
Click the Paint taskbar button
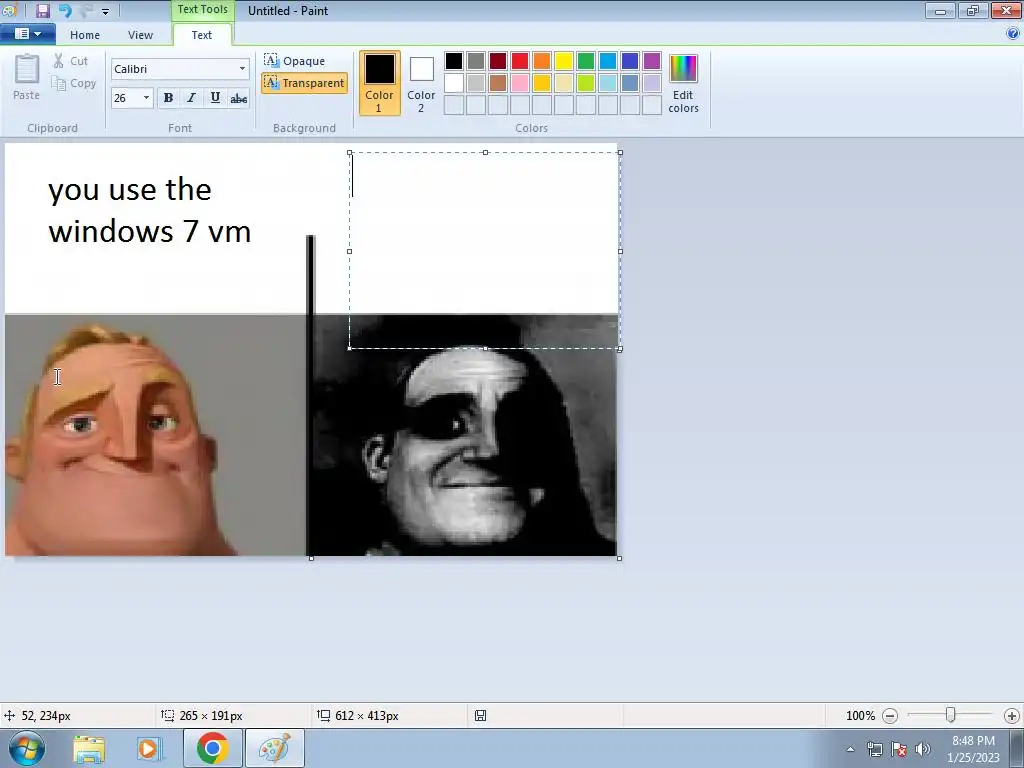point(274,748)
